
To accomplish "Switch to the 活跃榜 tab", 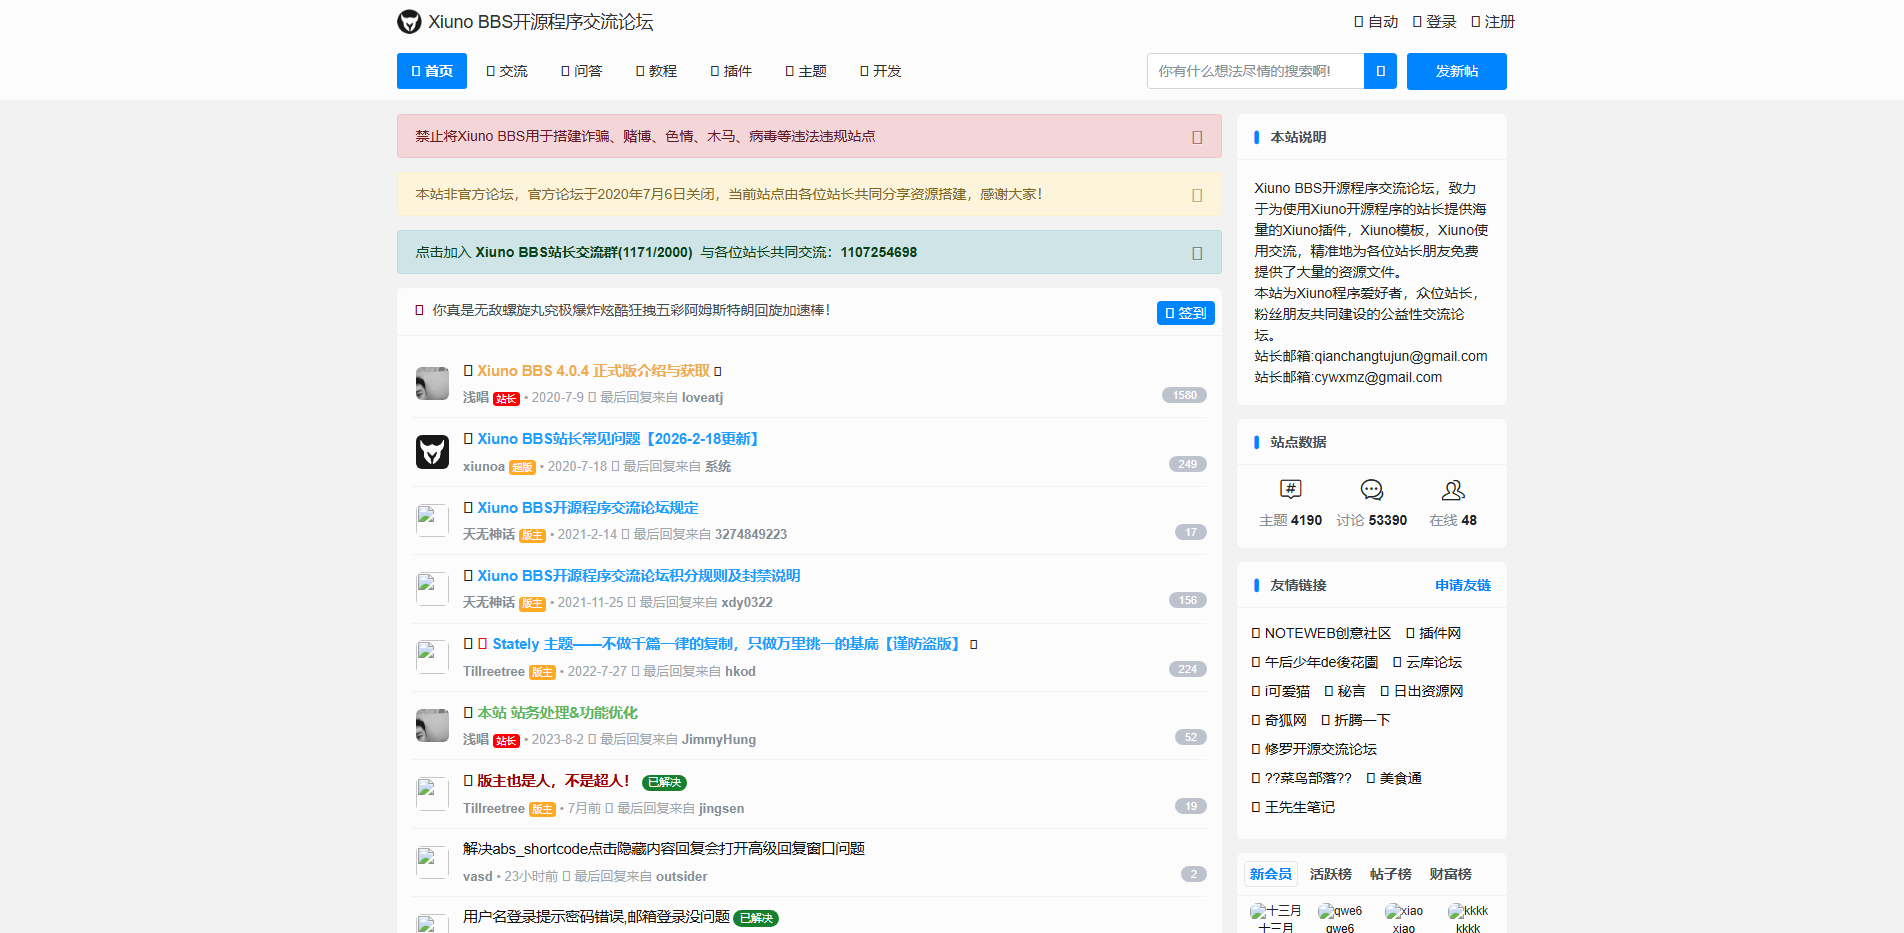I will coord(1330,873).
